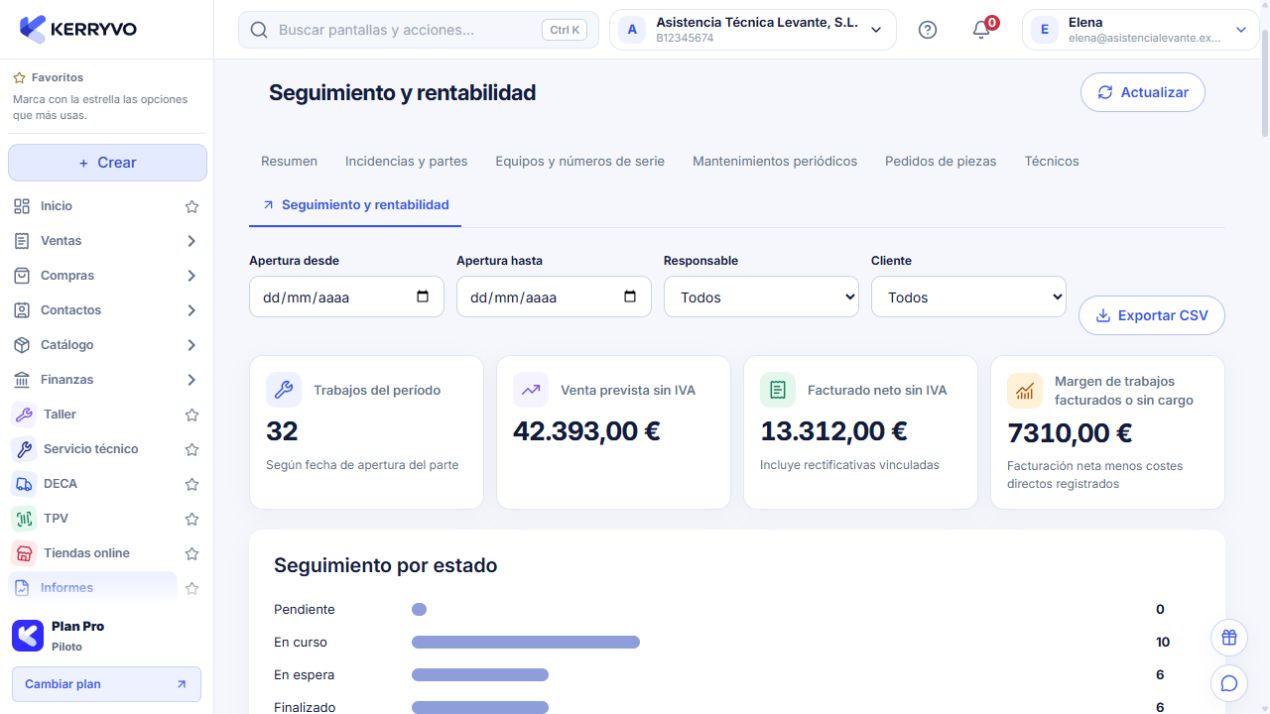Toggle the Taller favorite star
Viewport: 1270px width, 714px height.
[x=192, y=415]
